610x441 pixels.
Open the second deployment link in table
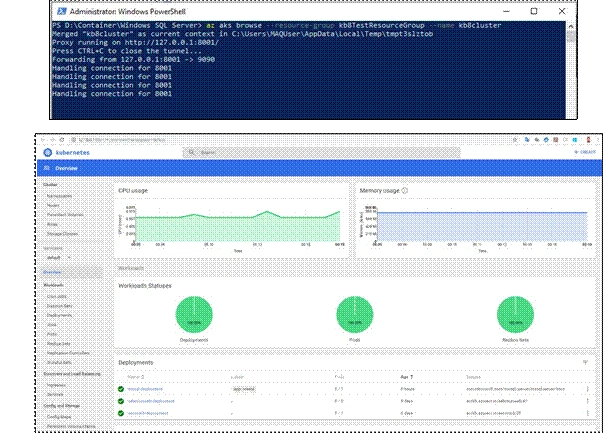[151, 401]
